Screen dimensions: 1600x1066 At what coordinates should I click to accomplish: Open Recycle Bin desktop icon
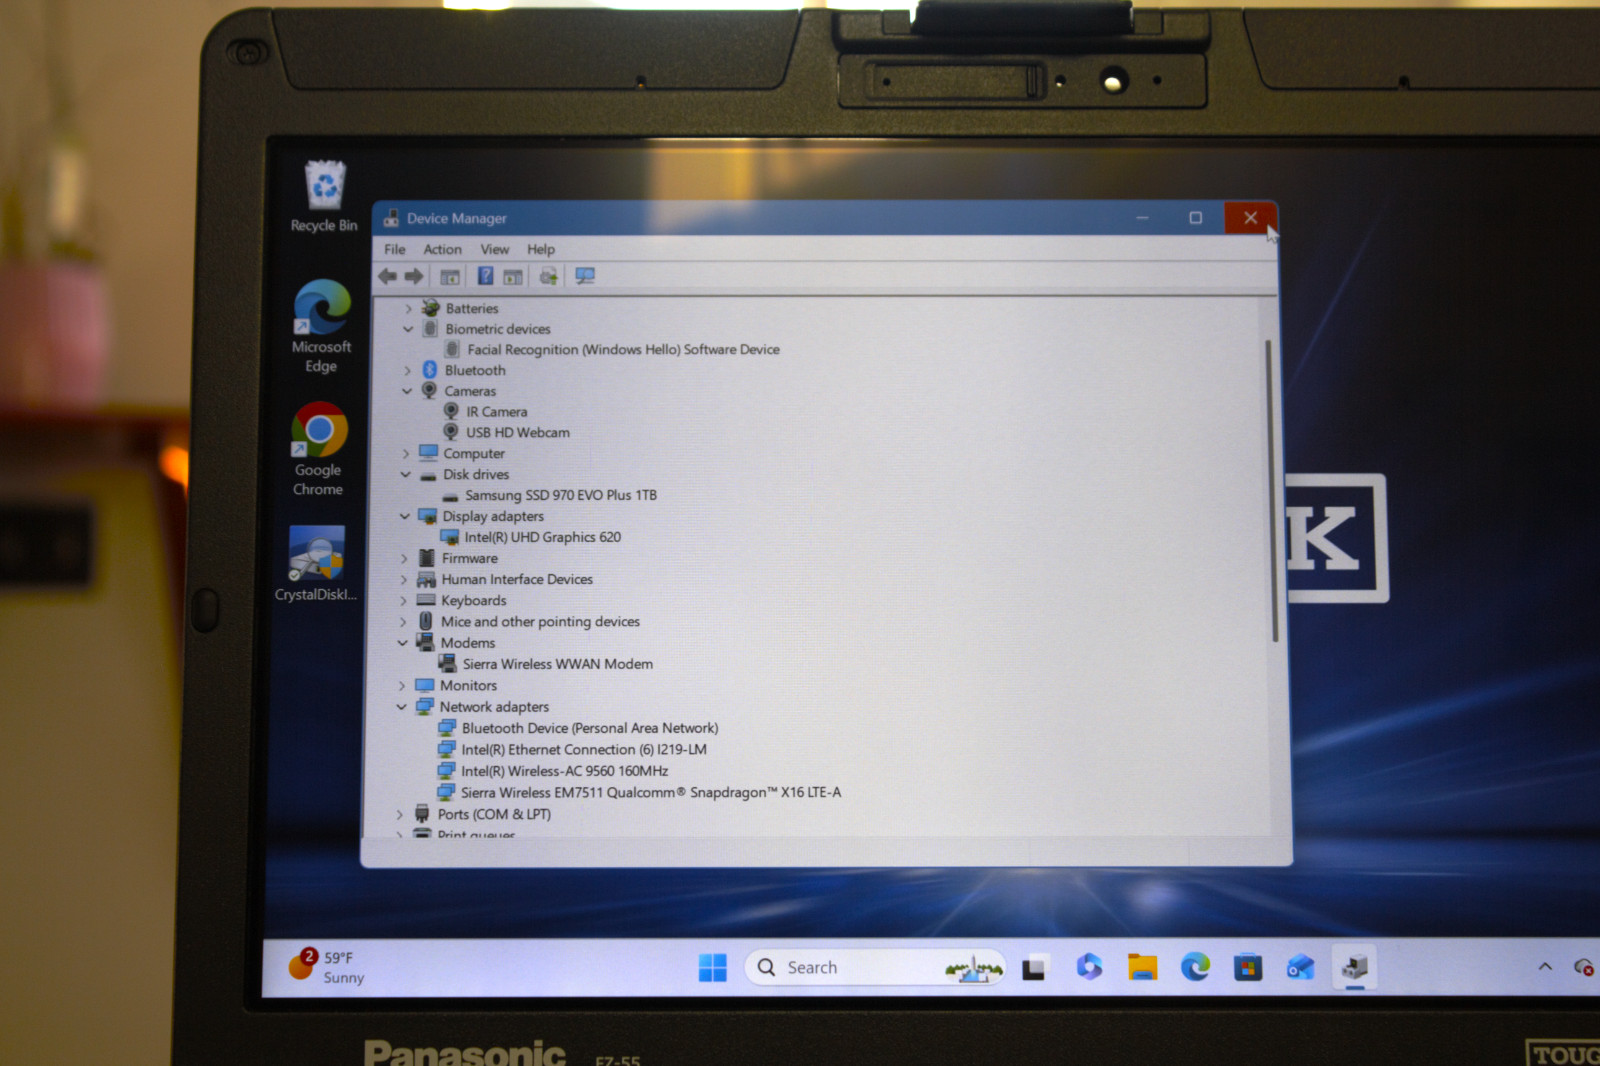(x=324, y=196)
